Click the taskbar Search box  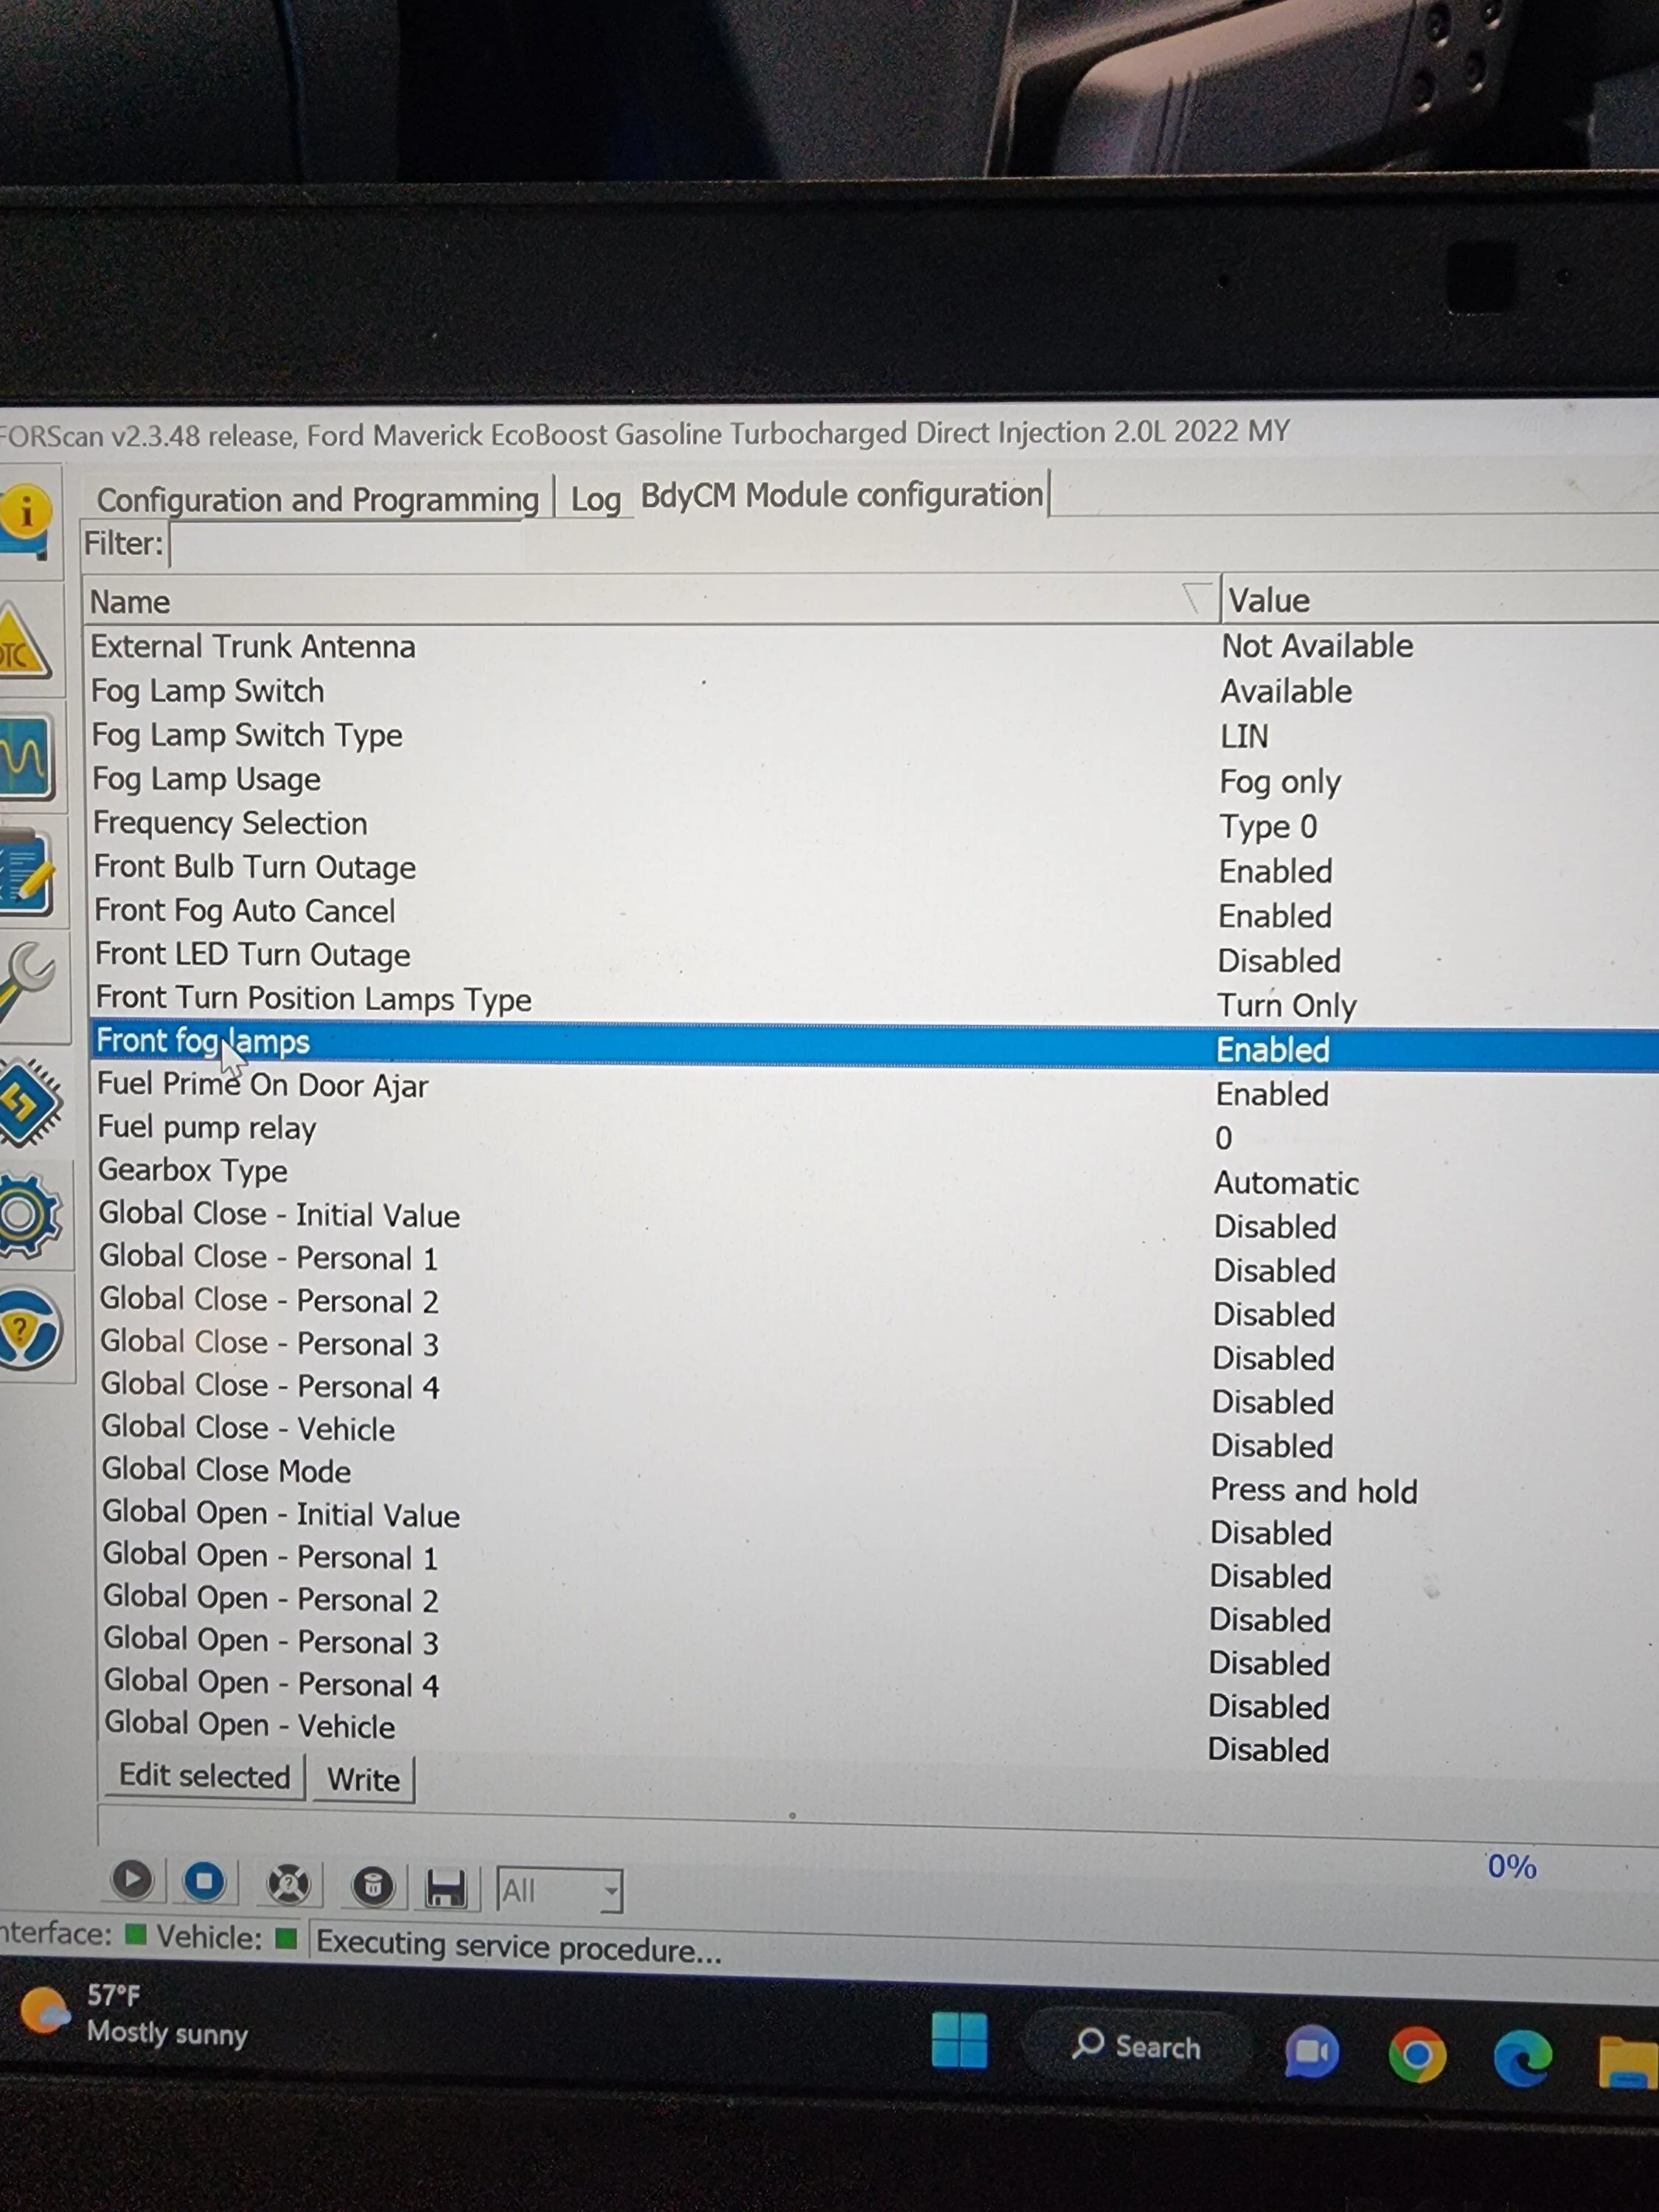(x=1137, y=2045)
